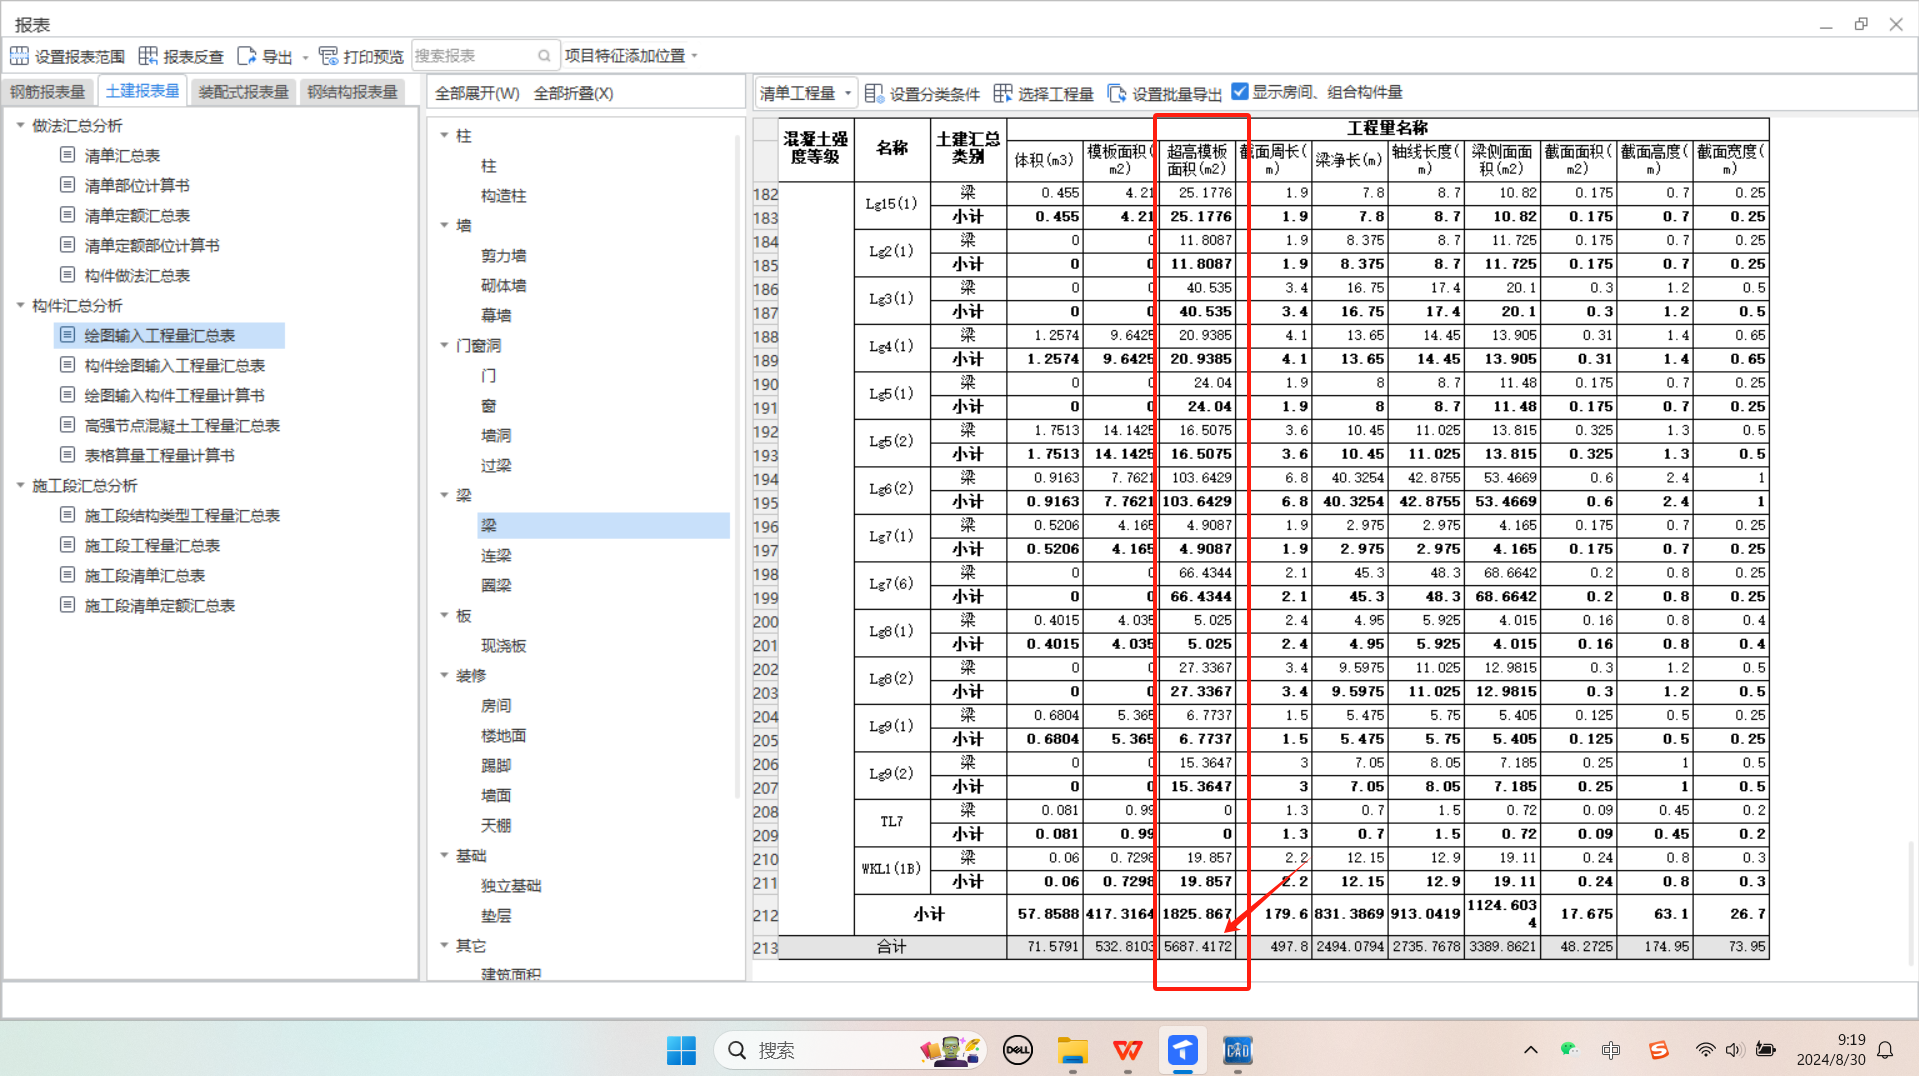
Task: Click the volume speaker tray icon
Action: click(x=1734, y=1050)
